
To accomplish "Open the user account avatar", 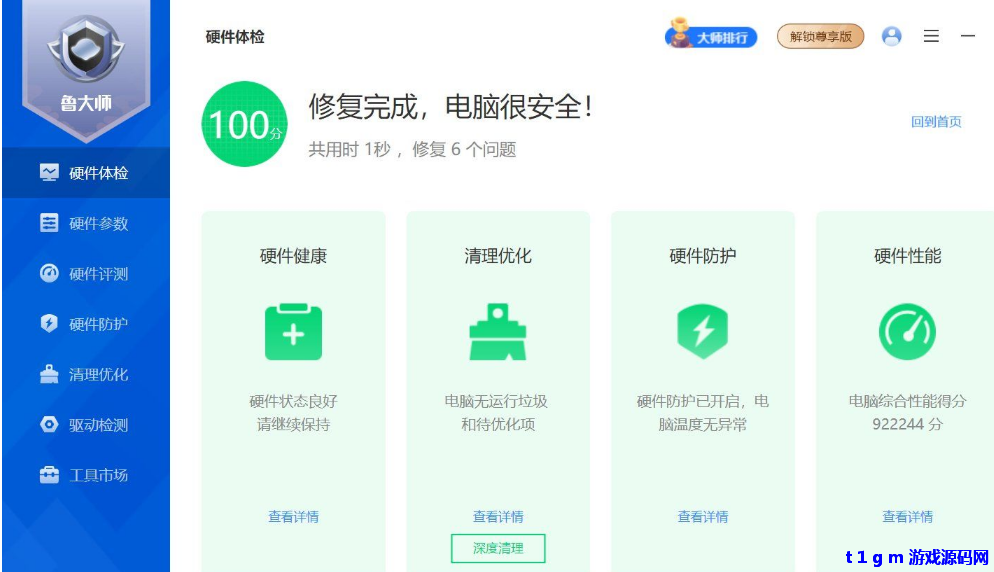I will (891, 37).
